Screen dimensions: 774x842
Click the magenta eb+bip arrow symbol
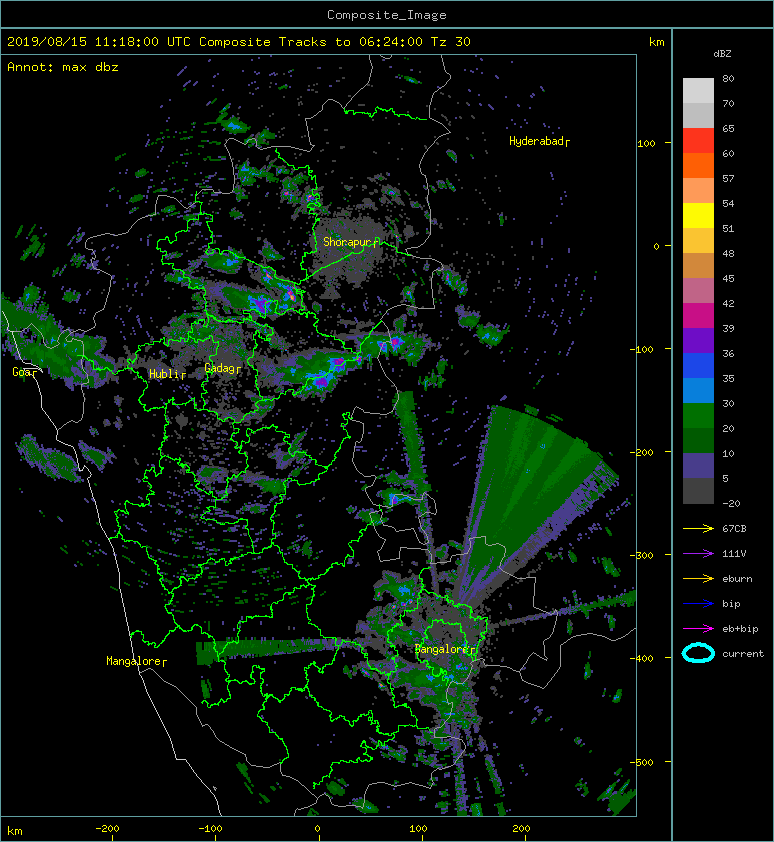(x=698, y=628)
